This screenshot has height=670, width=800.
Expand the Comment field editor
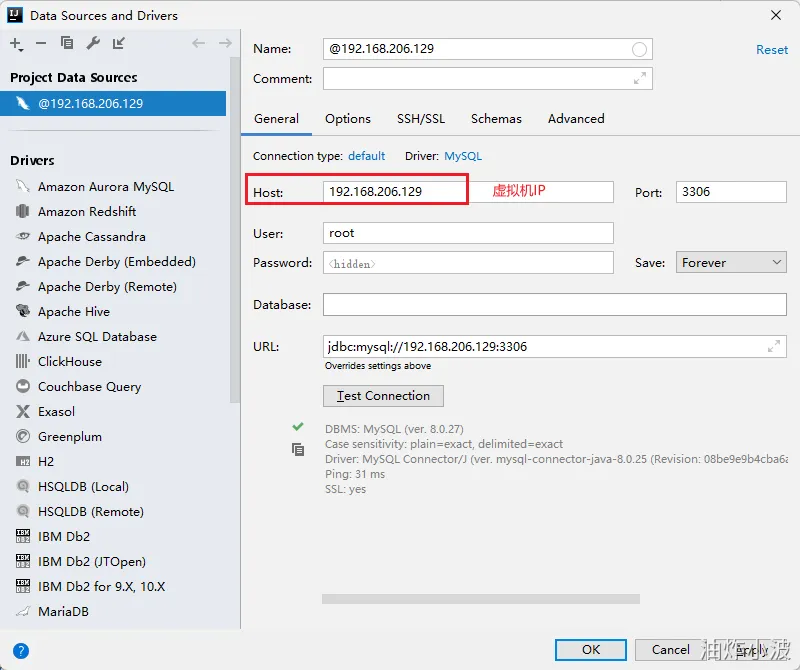[640, 78]
